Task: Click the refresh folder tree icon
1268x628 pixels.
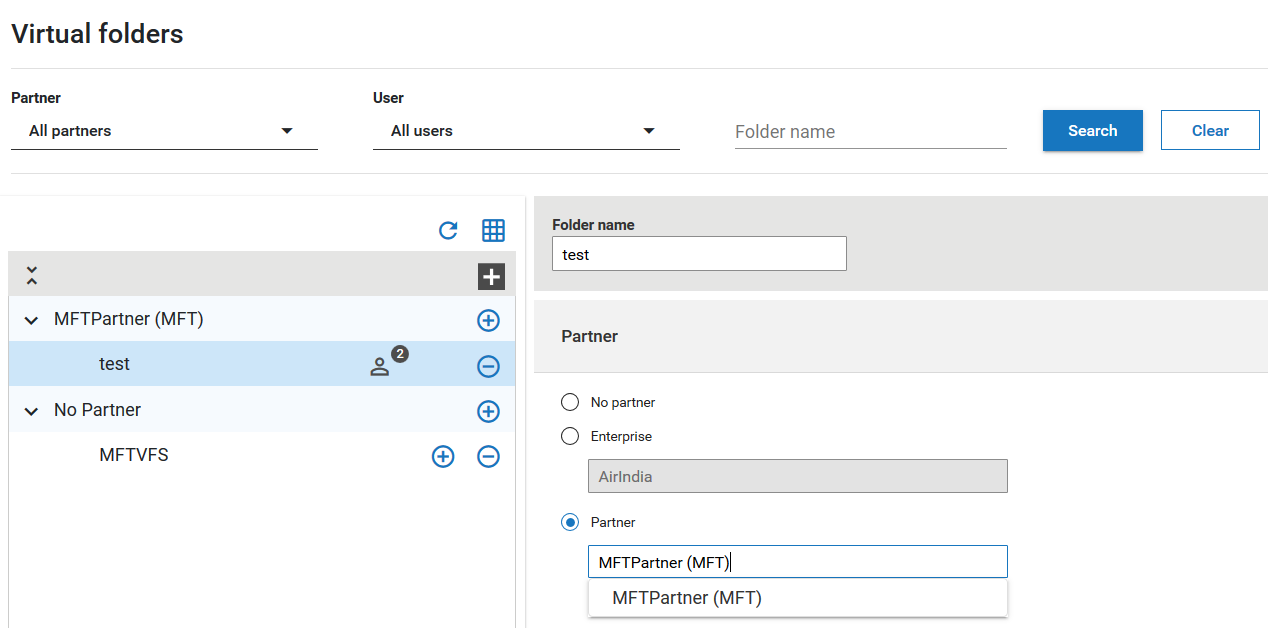Action: (448, 230)
